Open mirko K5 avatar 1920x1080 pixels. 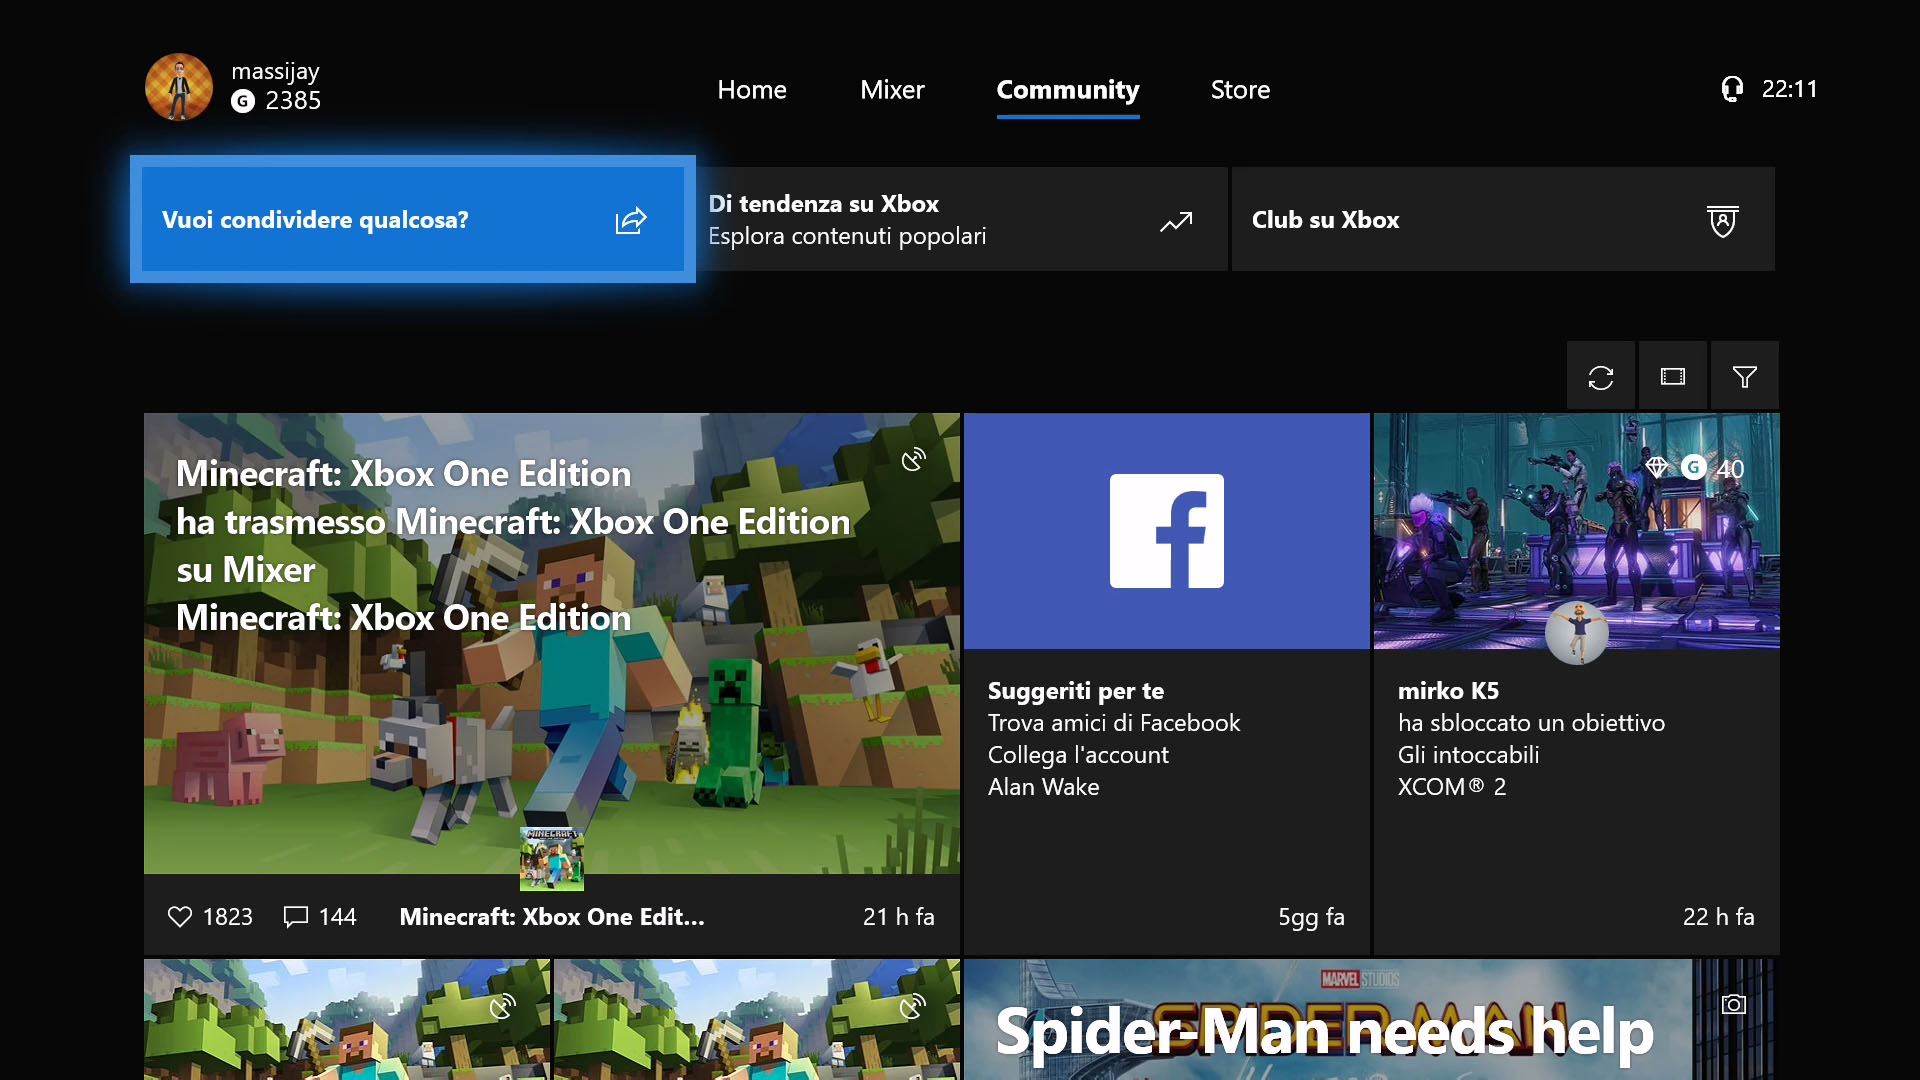(1577, 633)
